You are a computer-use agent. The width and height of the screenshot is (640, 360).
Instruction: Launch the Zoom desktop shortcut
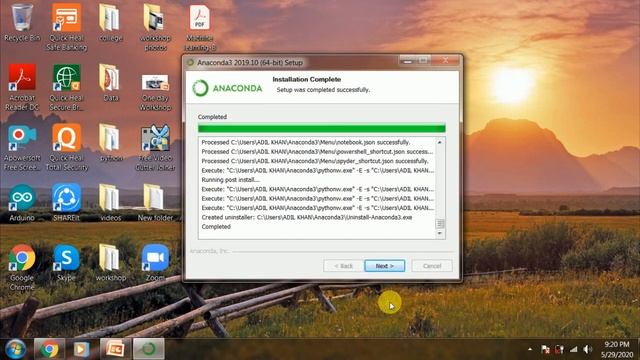coord(155,263)
